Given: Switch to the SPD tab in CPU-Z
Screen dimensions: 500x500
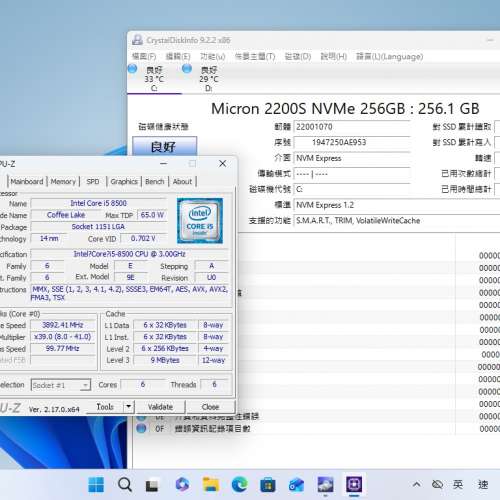Looking at the screenshot, I should (x=93, y=182).
